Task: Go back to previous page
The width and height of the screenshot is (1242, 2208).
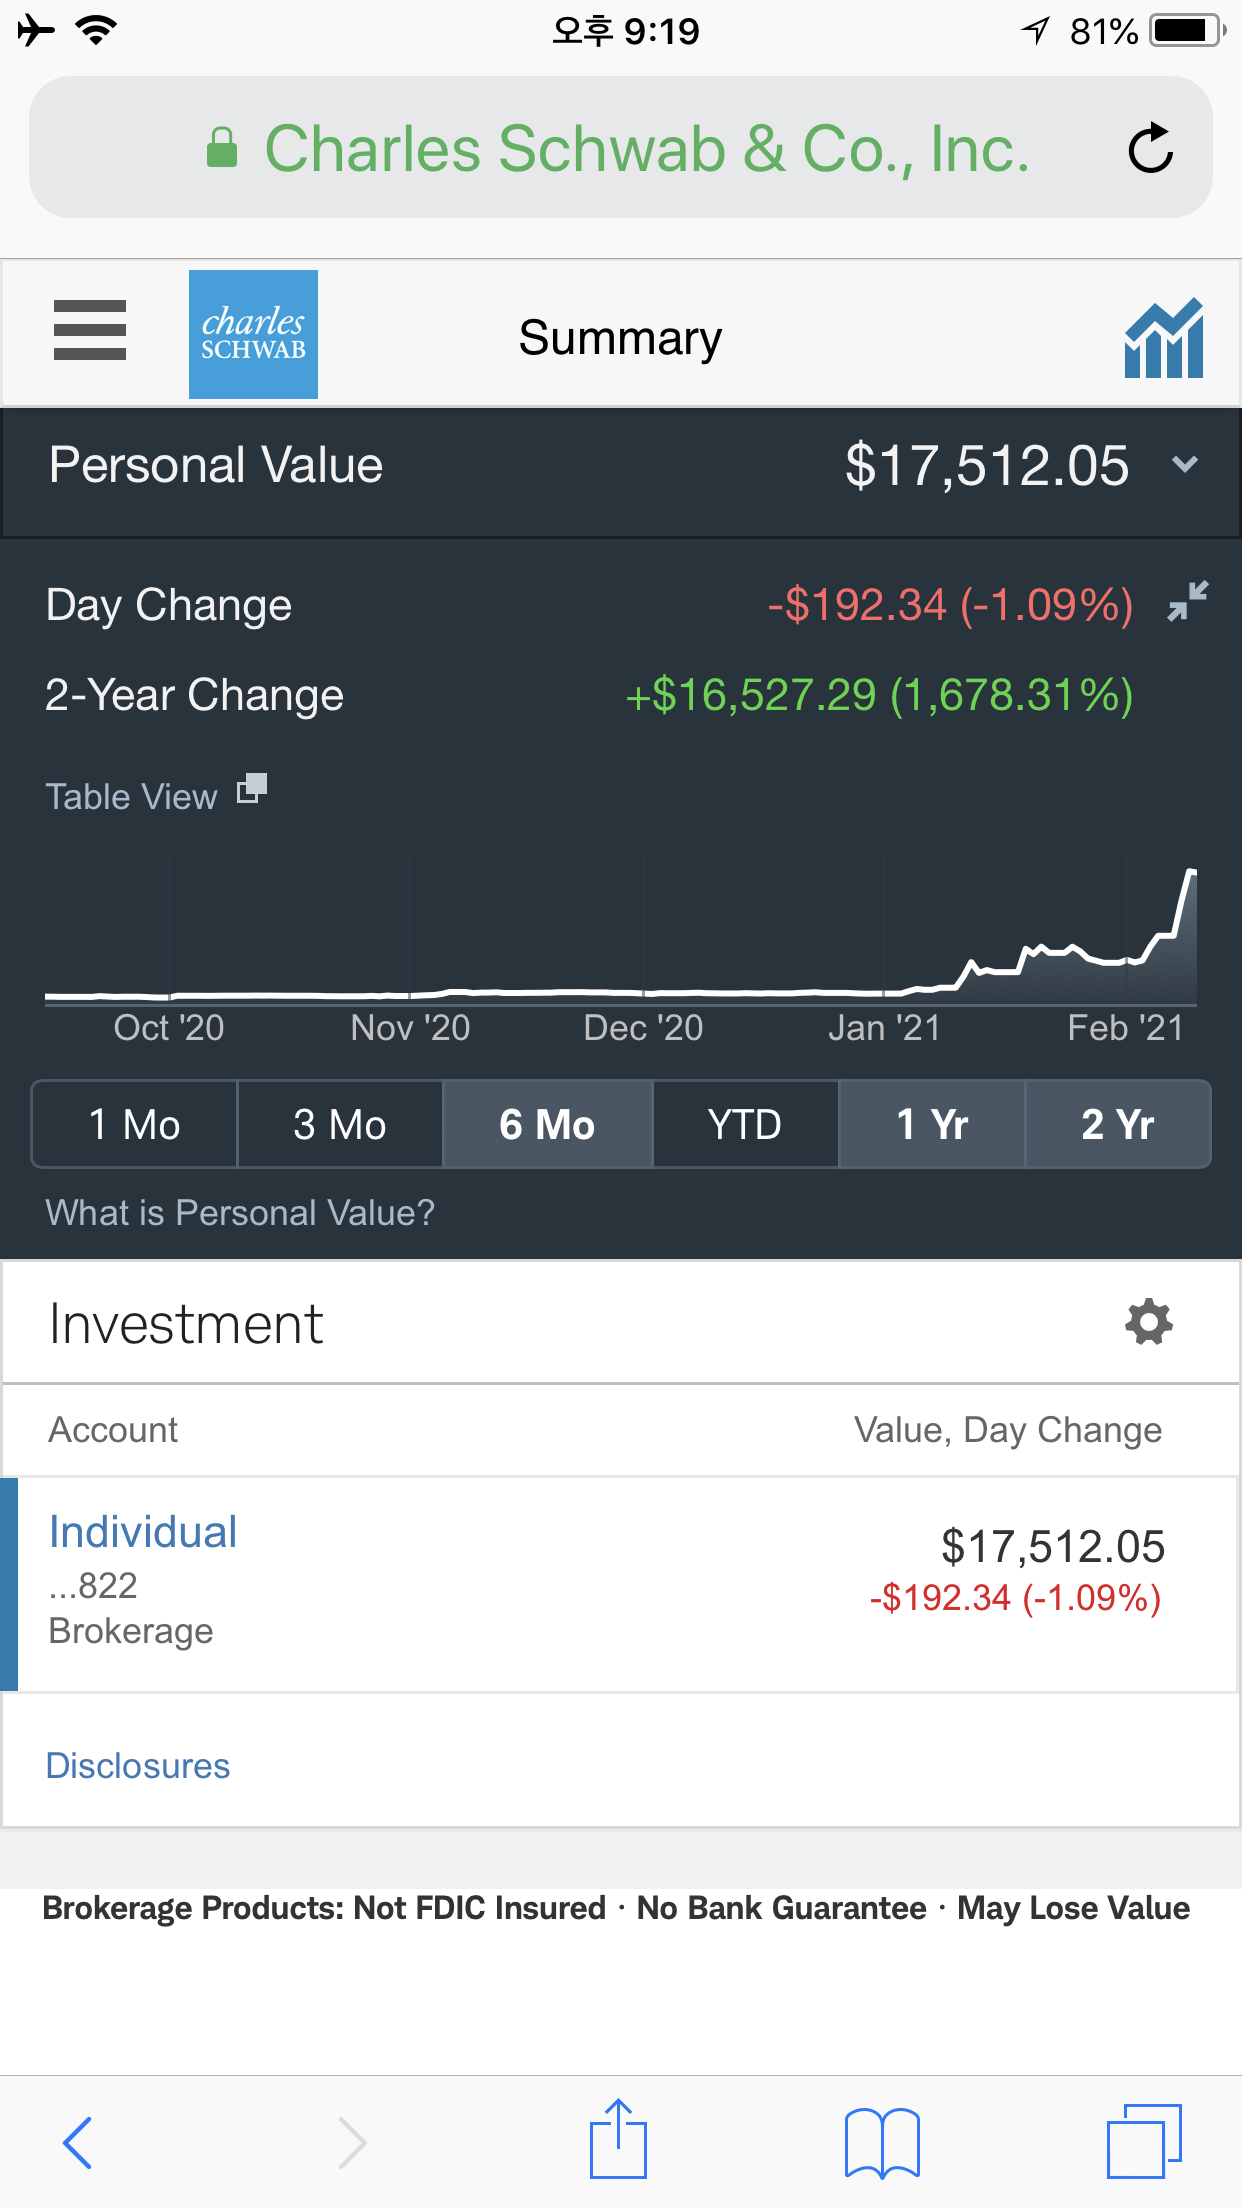Action: click(77, 2143)
